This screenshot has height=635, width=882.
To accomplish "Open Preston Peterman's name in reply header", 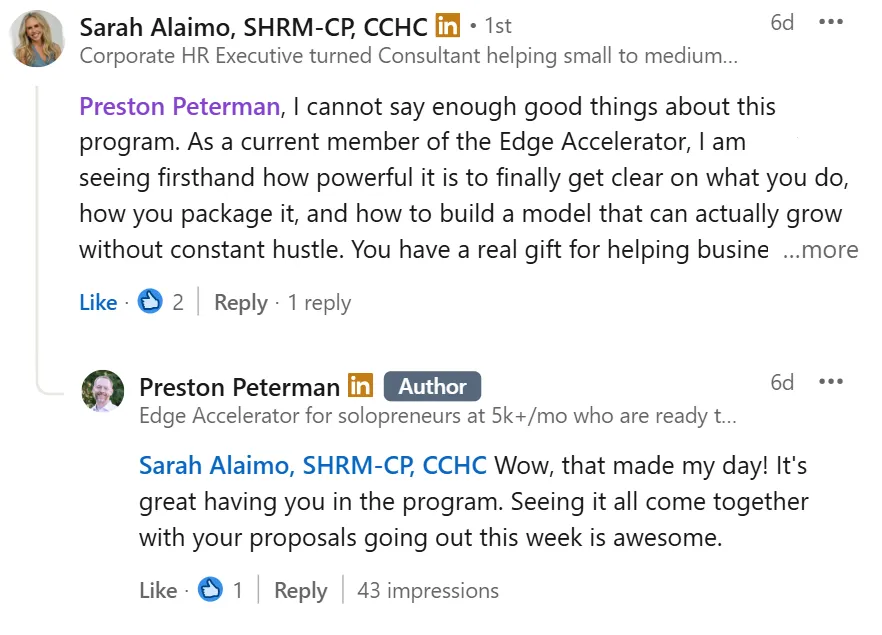I will tap(239, 386).
